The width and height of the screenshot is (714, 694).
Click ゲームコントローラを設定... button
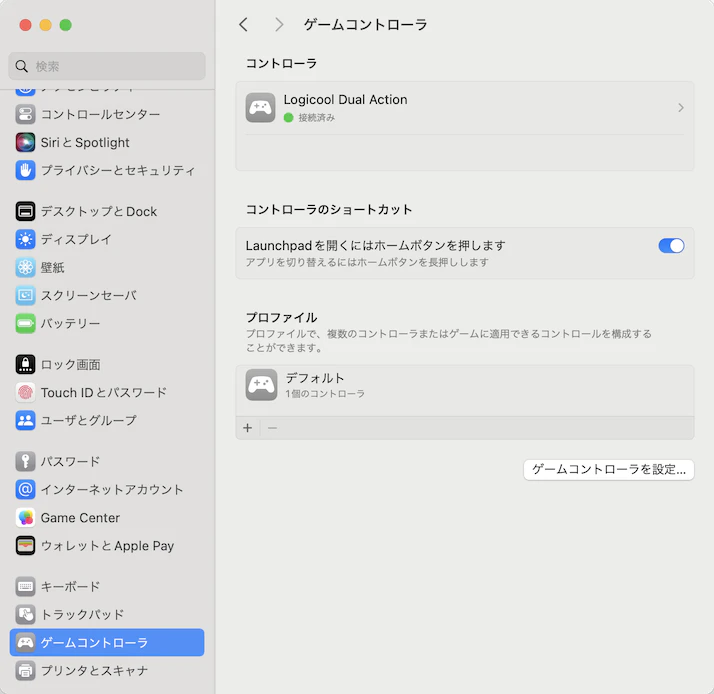pyautogui.click(x=609, y=469)
